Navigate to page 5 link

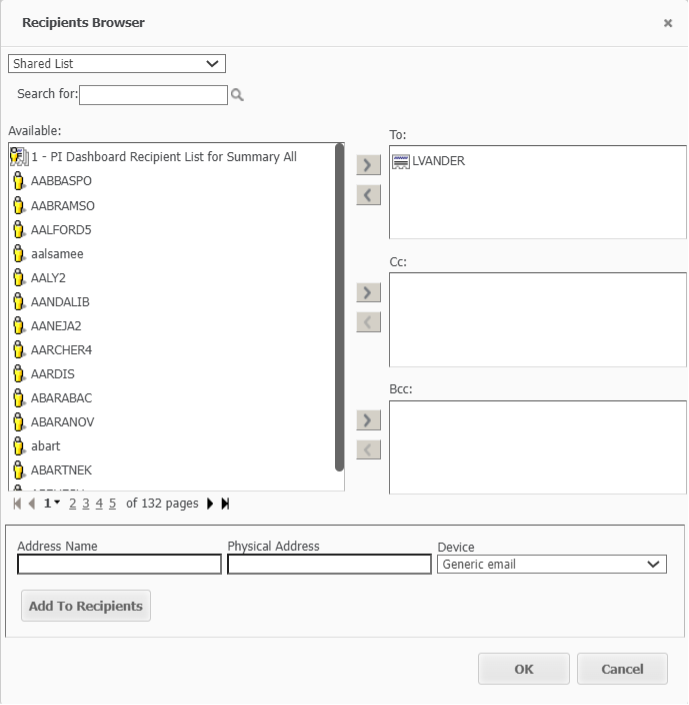coord(112,504)
